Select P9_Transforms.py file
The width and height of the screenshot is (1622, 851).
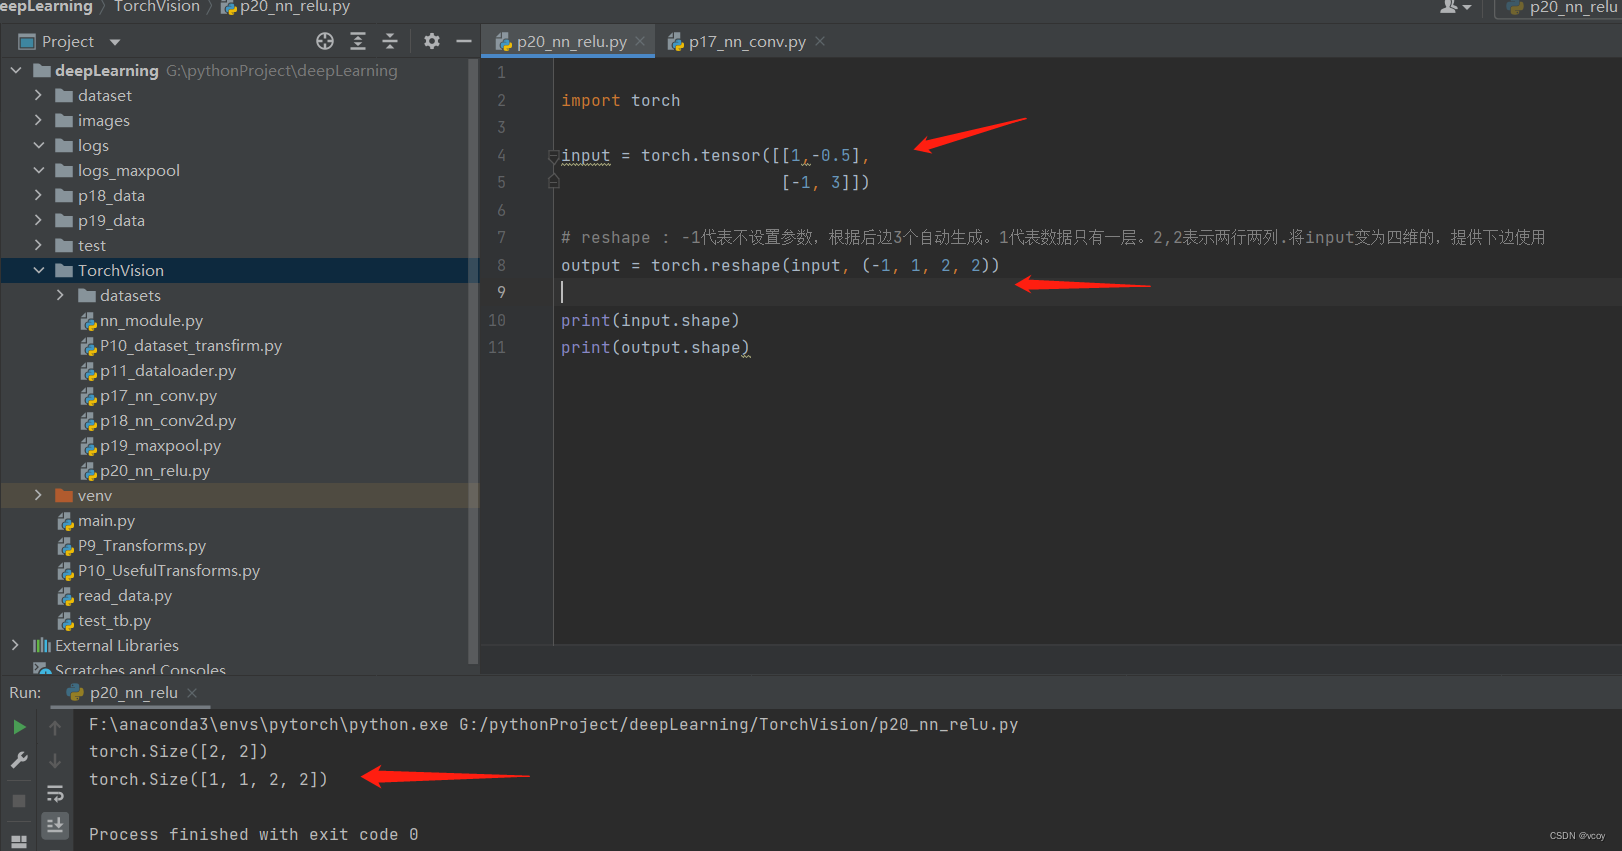[141, 545]
